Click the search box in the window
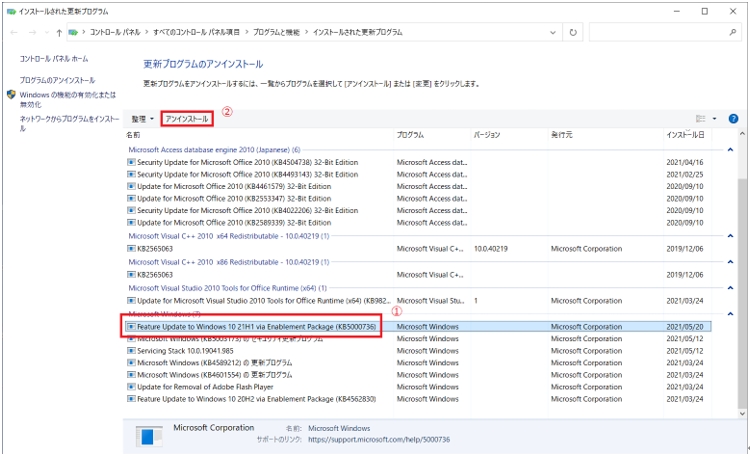 tap(666, 33)
